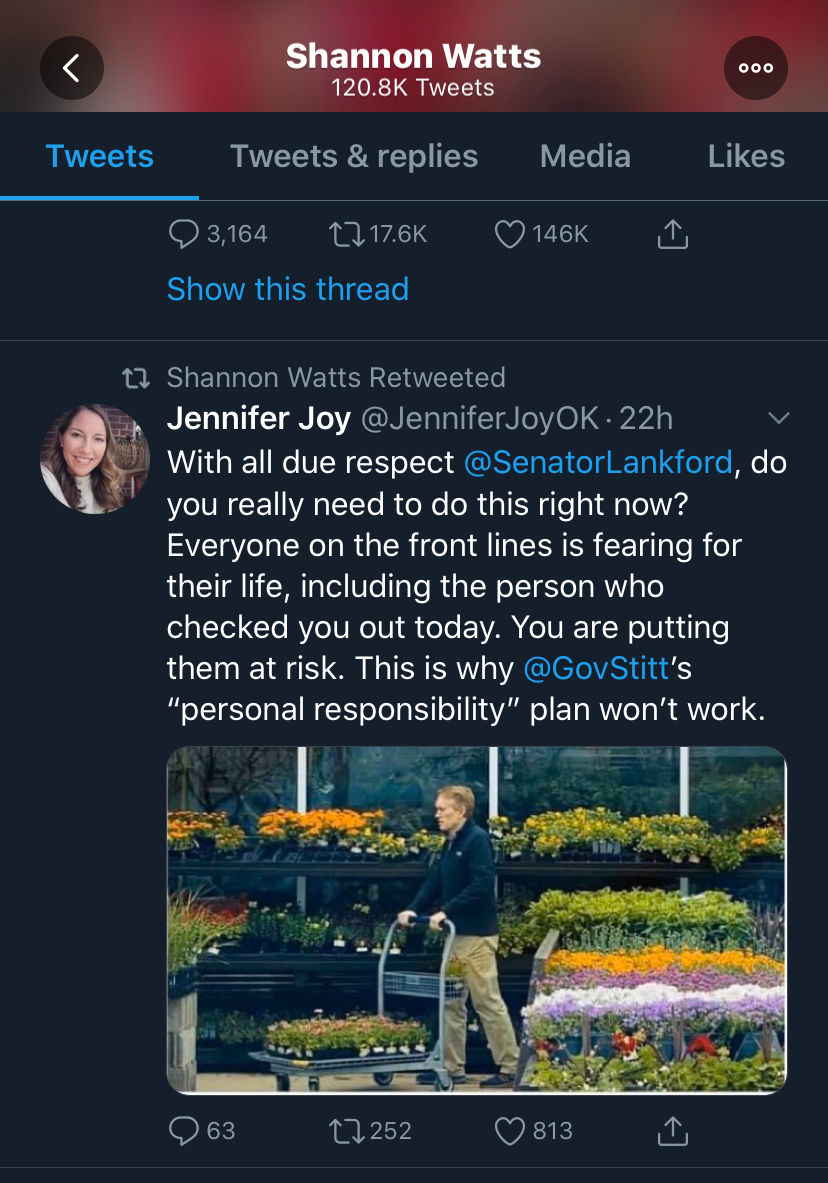Select the Tweets tab
828x1183 pixels.
pyautogui.click(x=100, y=156)
